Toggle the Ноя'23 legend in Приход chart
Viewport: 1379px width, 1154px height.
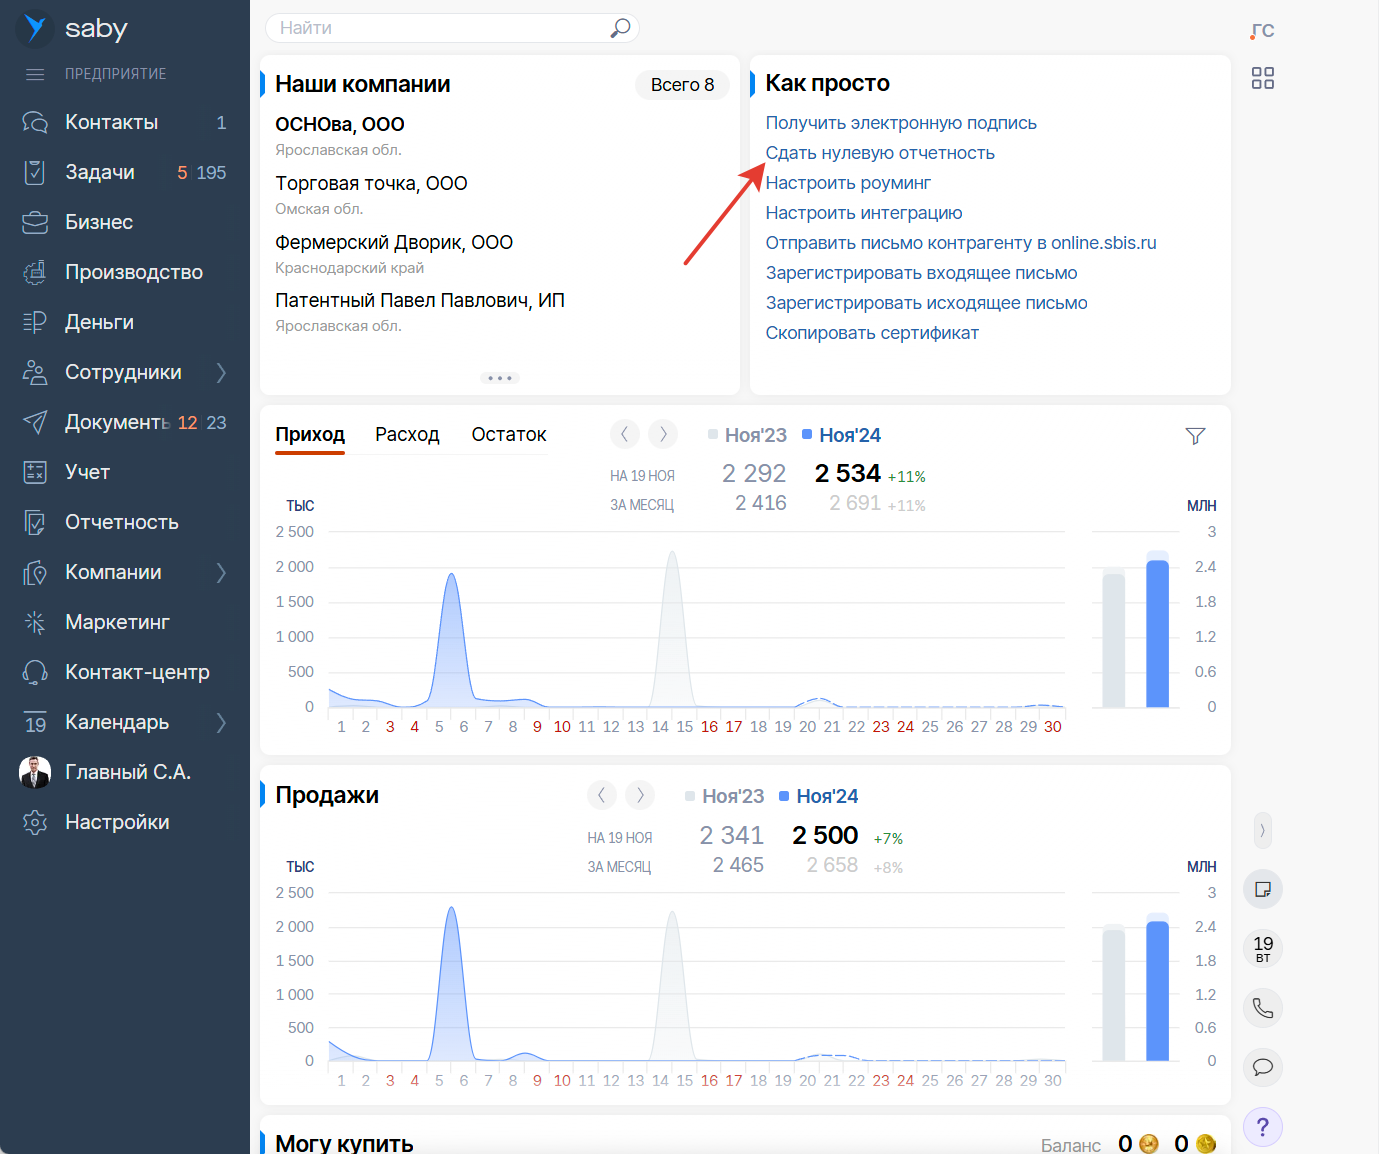click(748, 435)
